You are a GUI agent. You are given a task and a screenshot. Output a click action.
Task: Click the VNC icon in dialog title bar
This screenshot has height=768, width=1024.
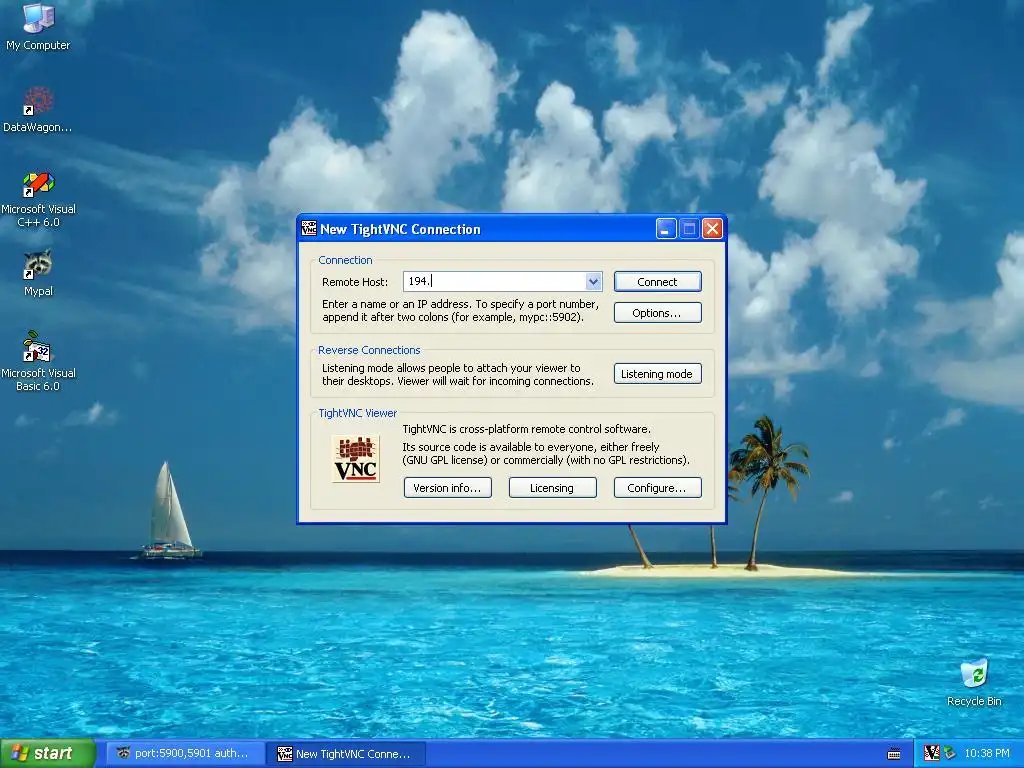[309, 229]
